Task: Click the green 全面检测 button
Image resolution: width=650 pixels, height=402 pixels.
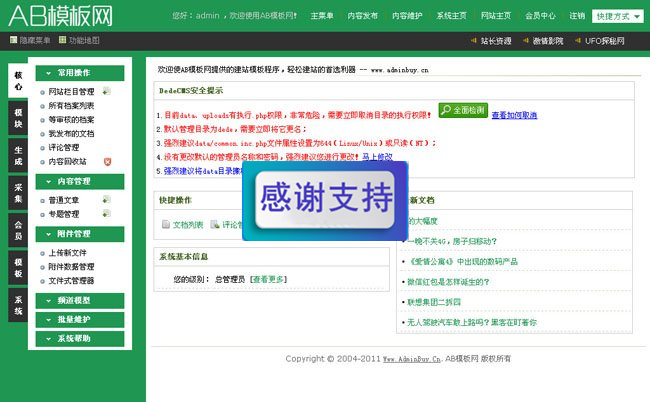Action: click(463, 110)
